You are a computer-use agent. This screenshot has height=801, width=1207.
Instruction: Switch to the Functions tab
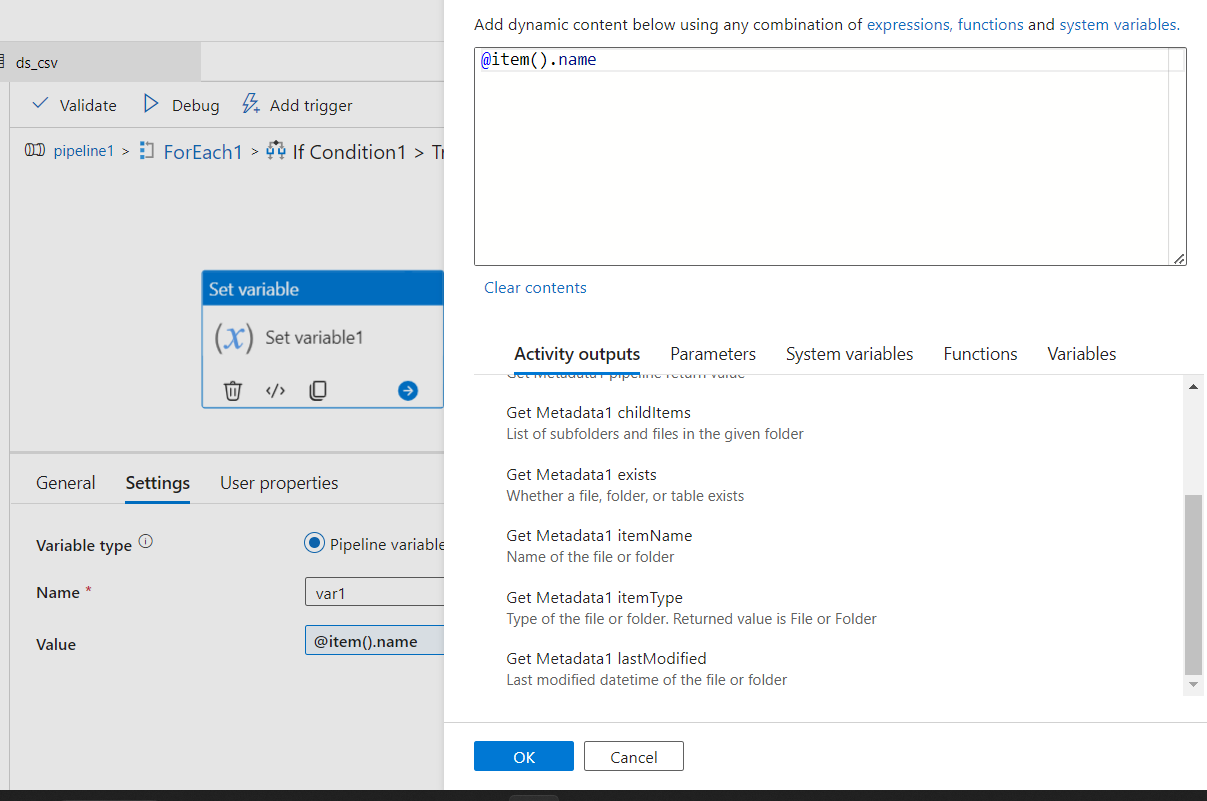[980, 353]
